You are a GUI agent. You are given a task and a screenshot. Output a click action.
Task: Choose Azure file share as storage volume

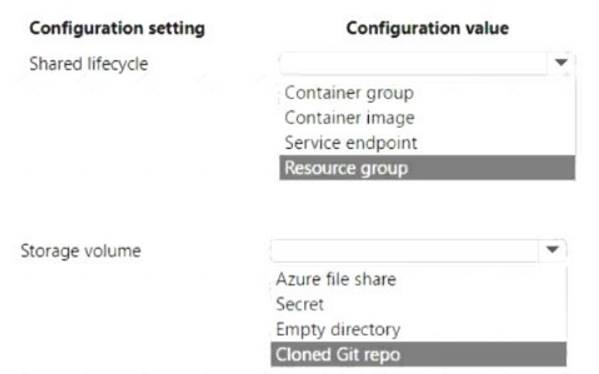click(419, 279)
